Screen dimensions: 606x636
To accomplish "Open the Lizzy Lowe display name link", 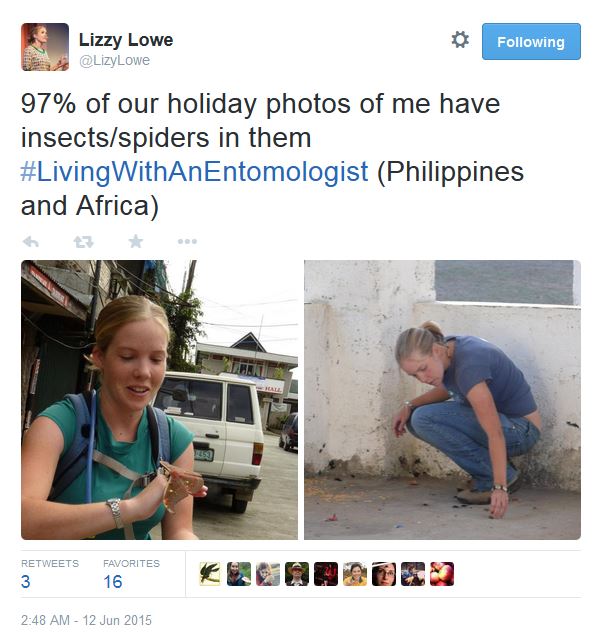I will 126,40.
